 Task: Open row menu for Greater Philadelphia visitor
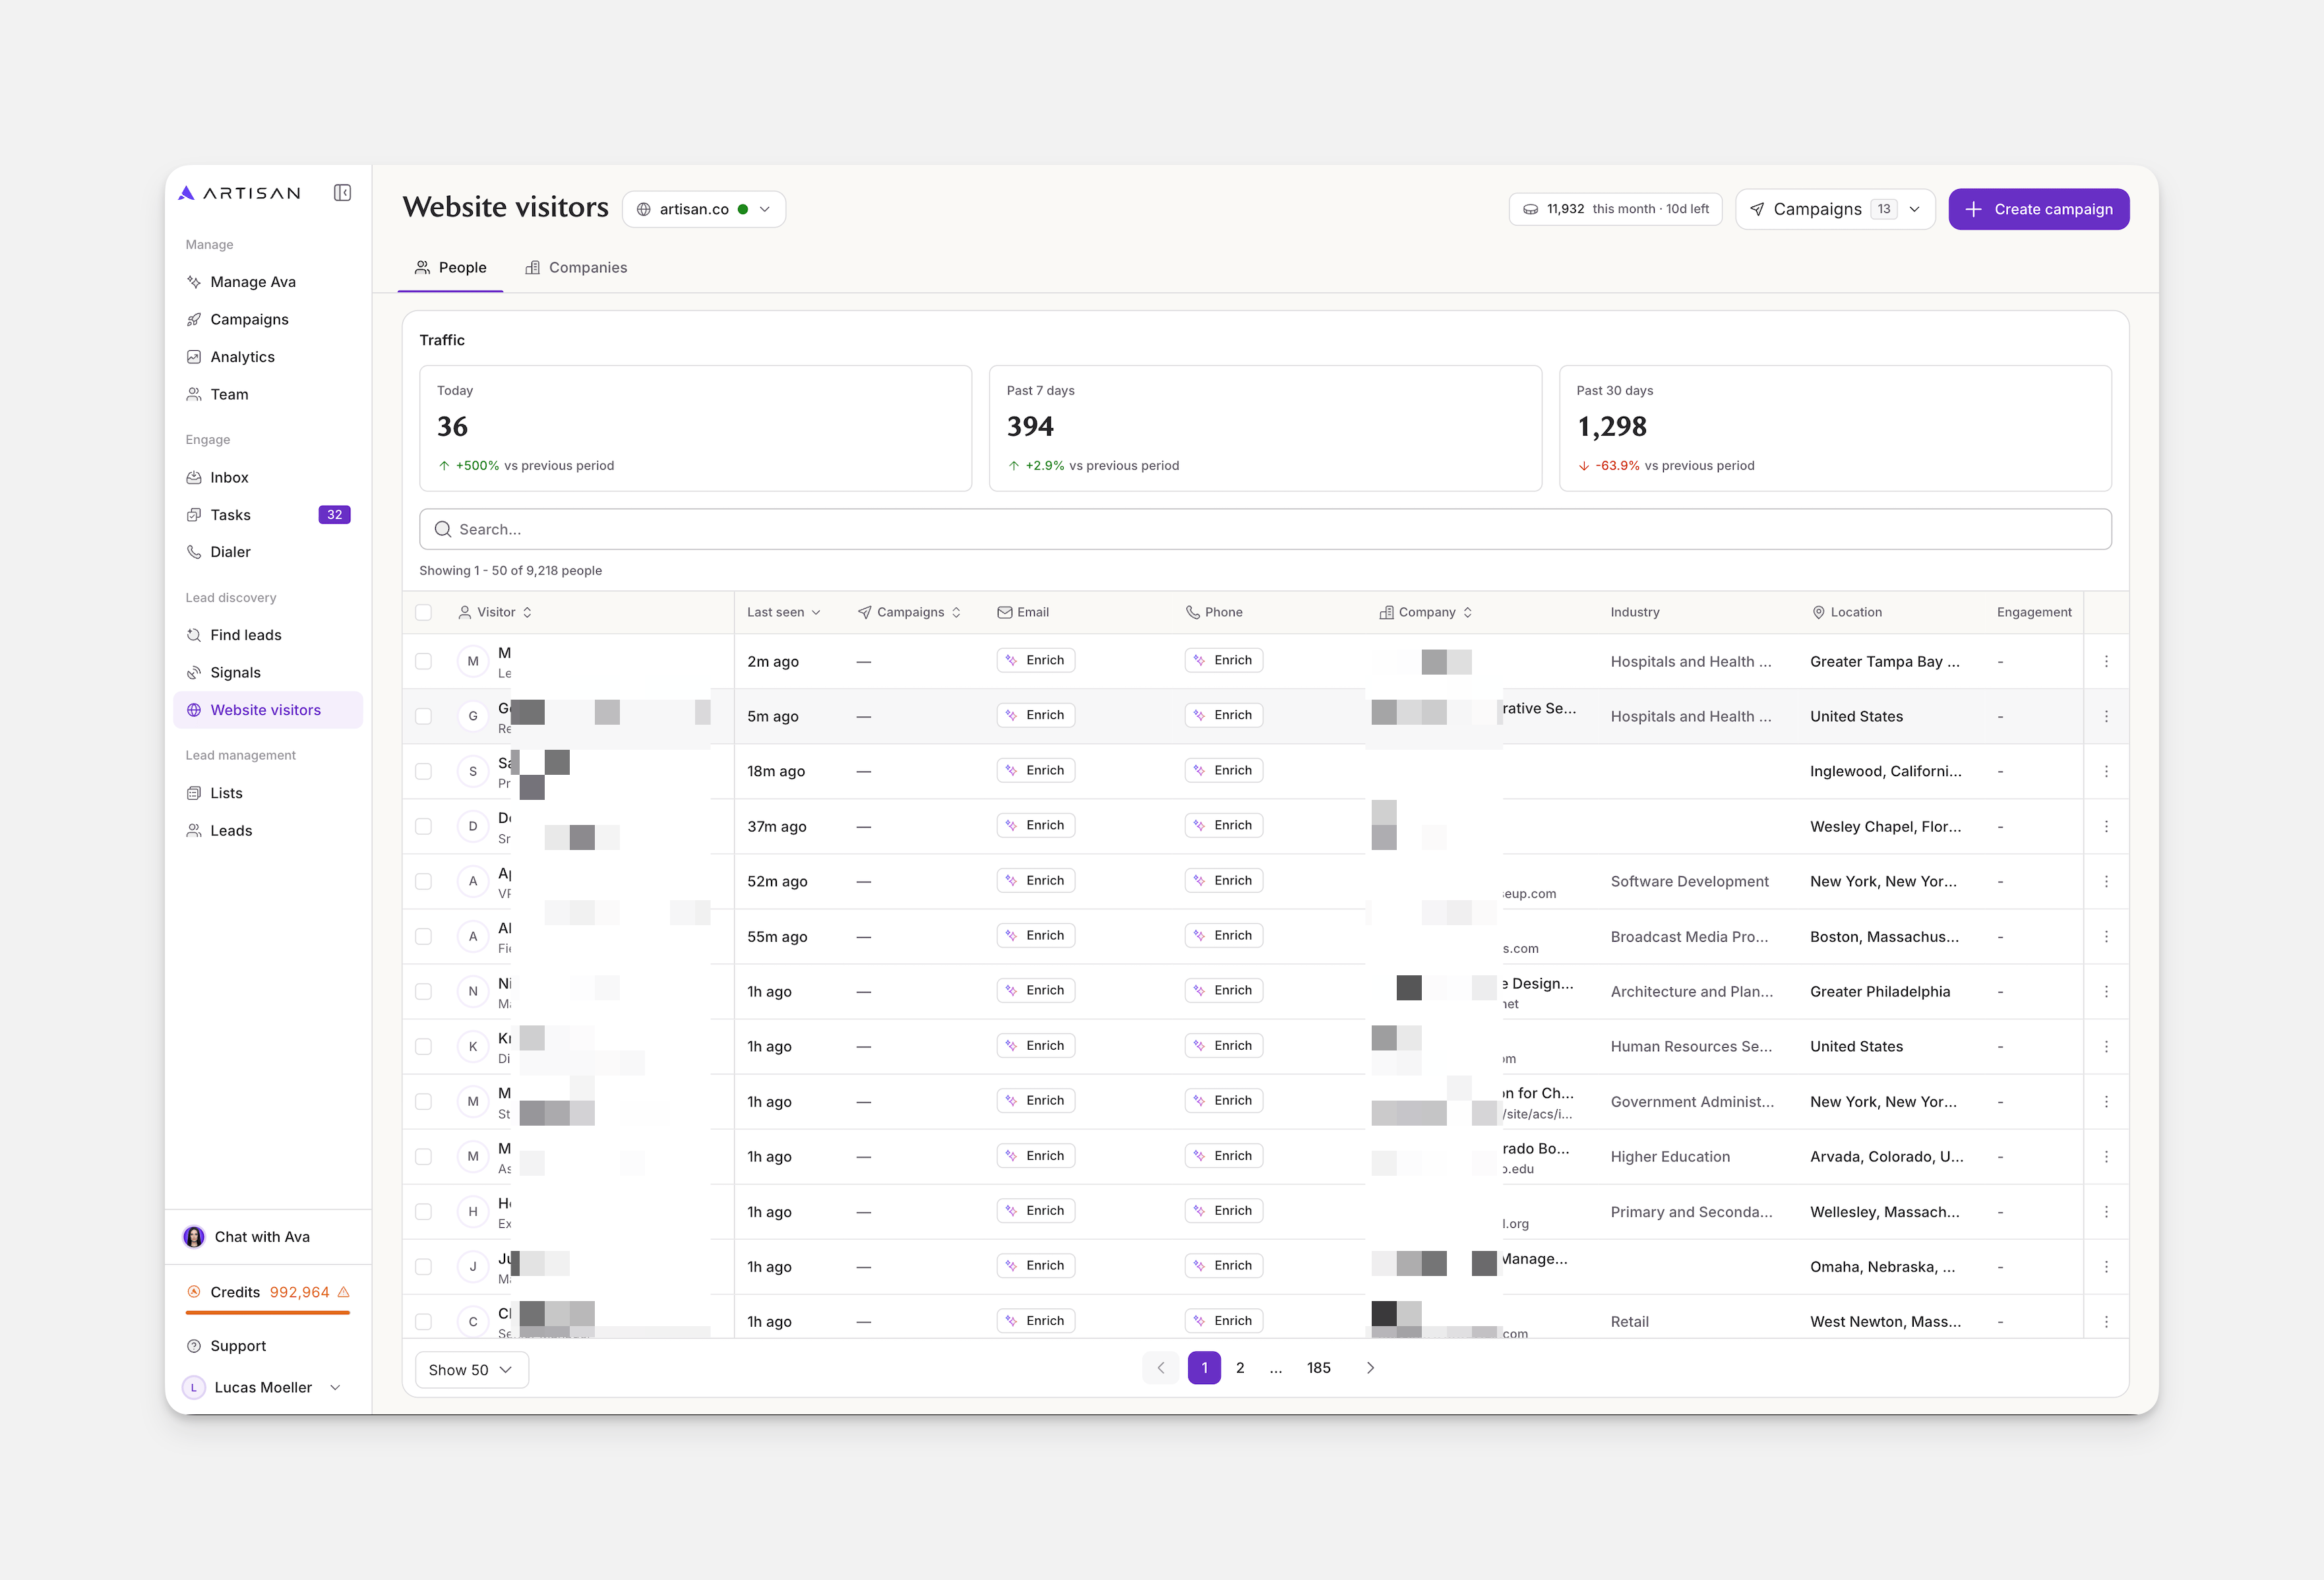coord(2106,991)
